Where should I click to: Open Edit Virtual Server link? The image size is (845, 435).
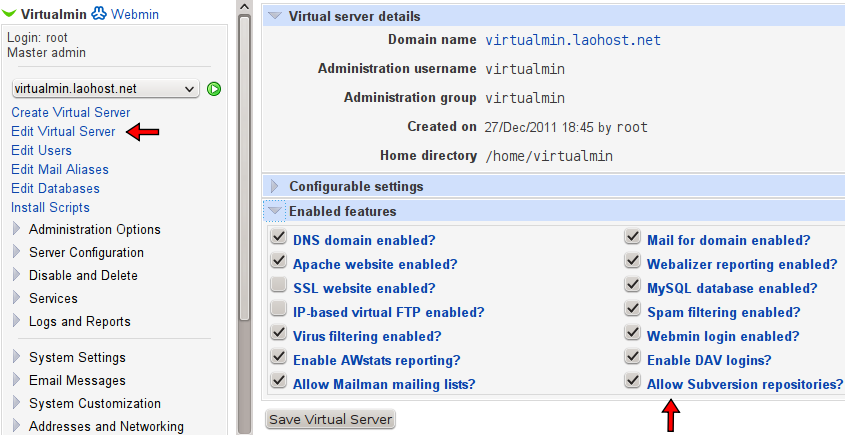coord(63,131)
